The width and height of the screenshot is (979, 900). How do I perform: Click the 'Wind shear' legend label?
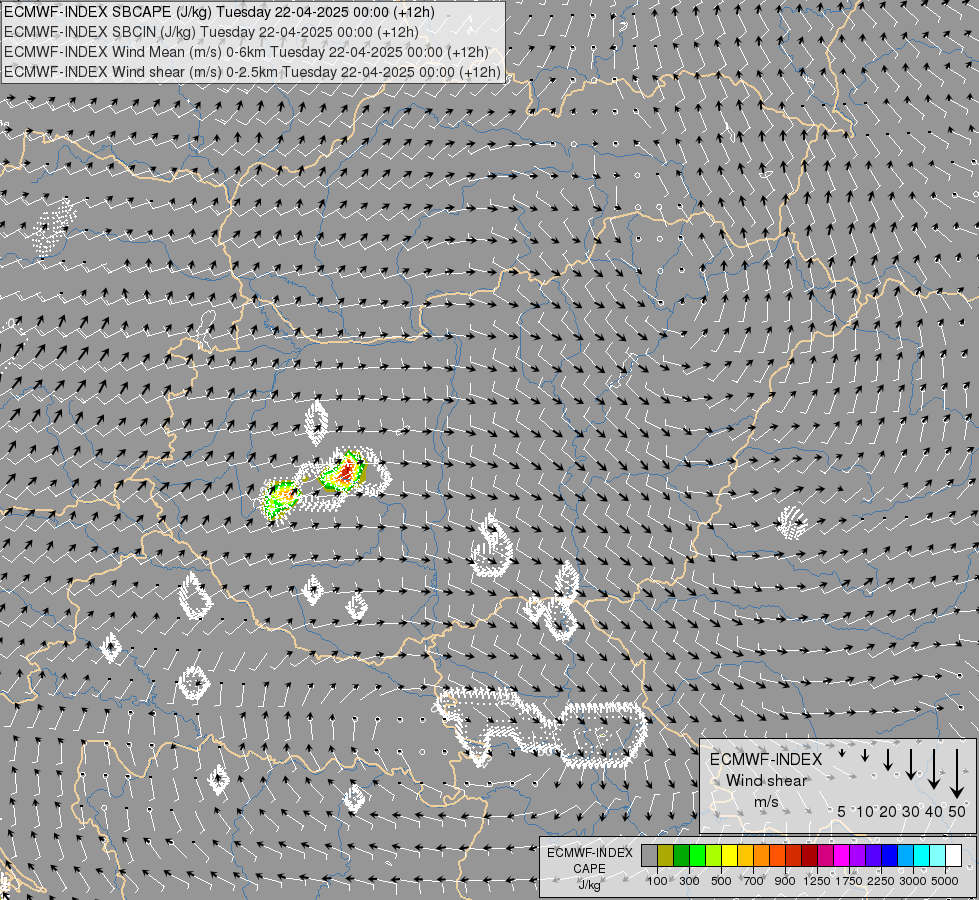[766, 780]
